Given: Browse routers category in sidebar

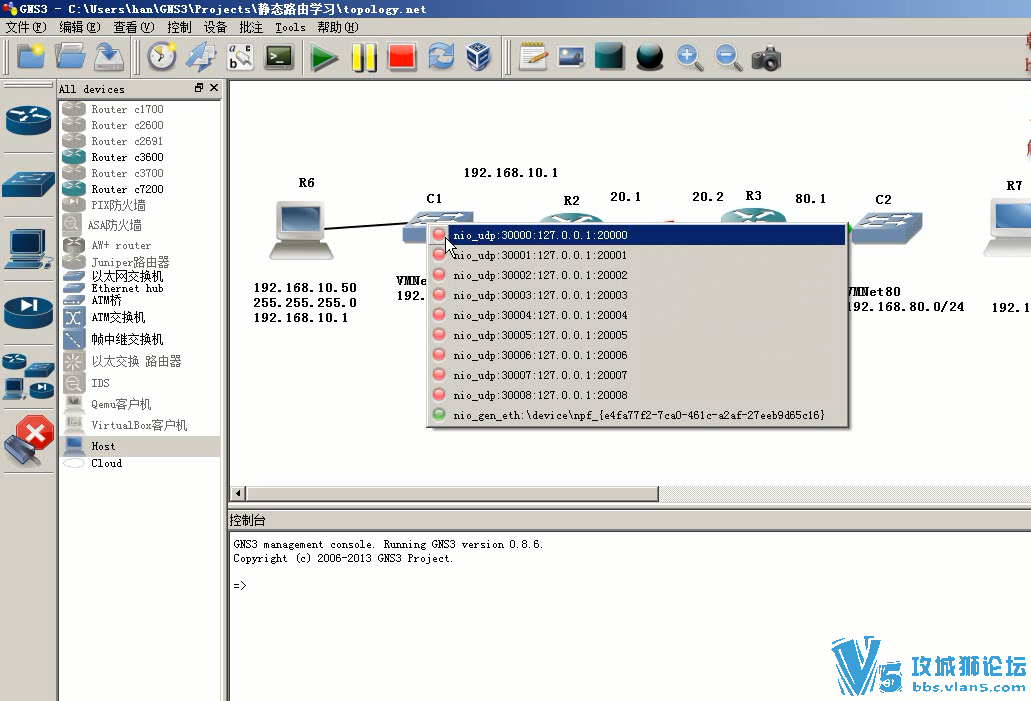Looking at the screenshot, I should coord(28,120).
